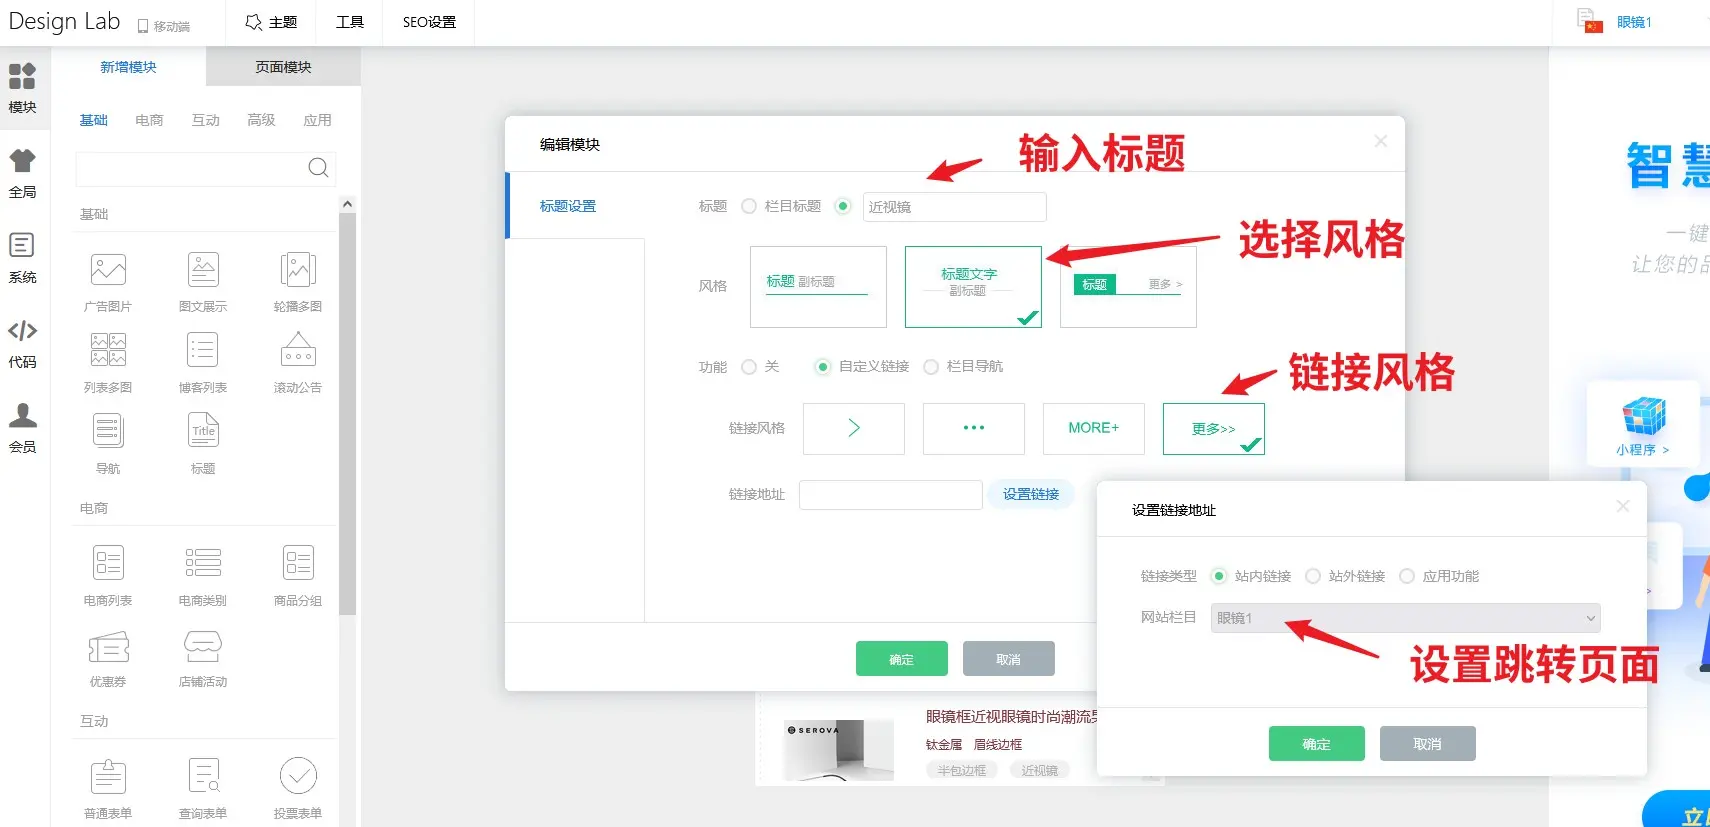Open the 主题 theme menu
Image resolution: width=1710 pixels, height=827 pixels.
[271, 22]
